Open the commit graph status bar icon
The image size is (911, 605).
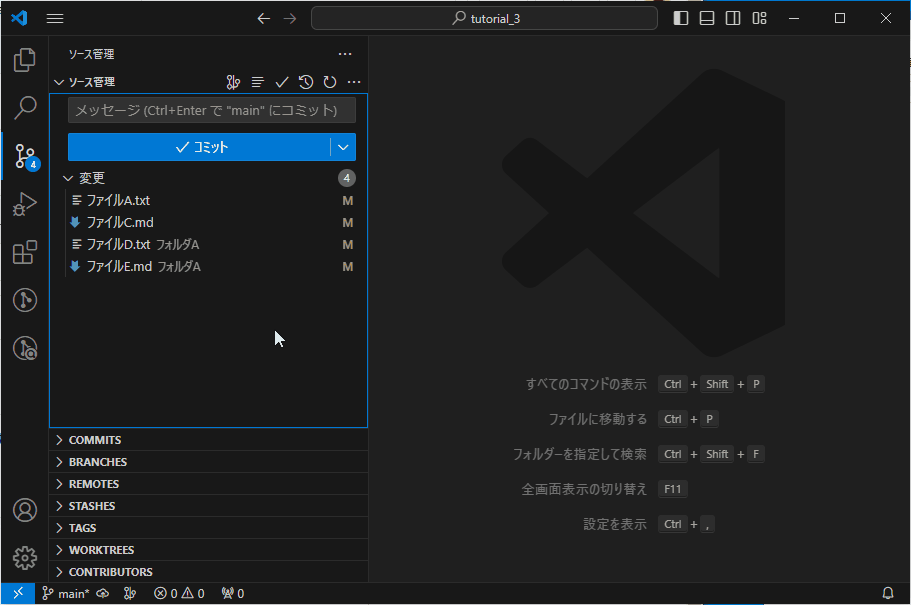click(x=130, y=593)
